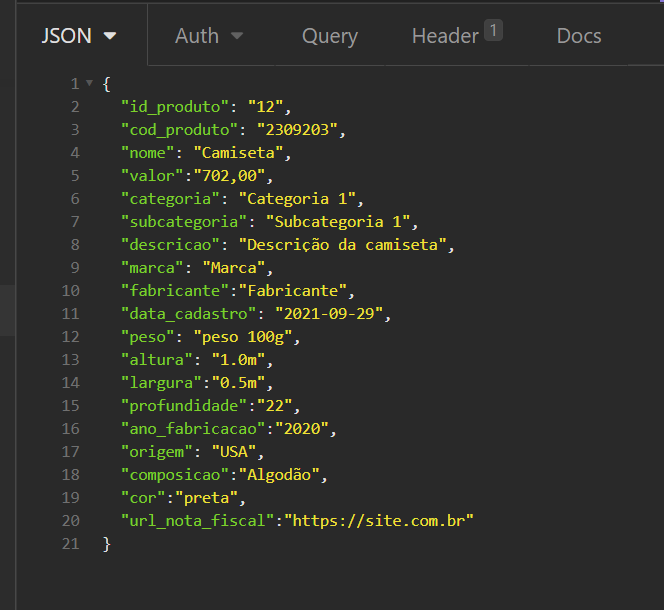Open the Auth tab dropdown
The width and height of the screenshot is (664, 610).
[209, 36]
